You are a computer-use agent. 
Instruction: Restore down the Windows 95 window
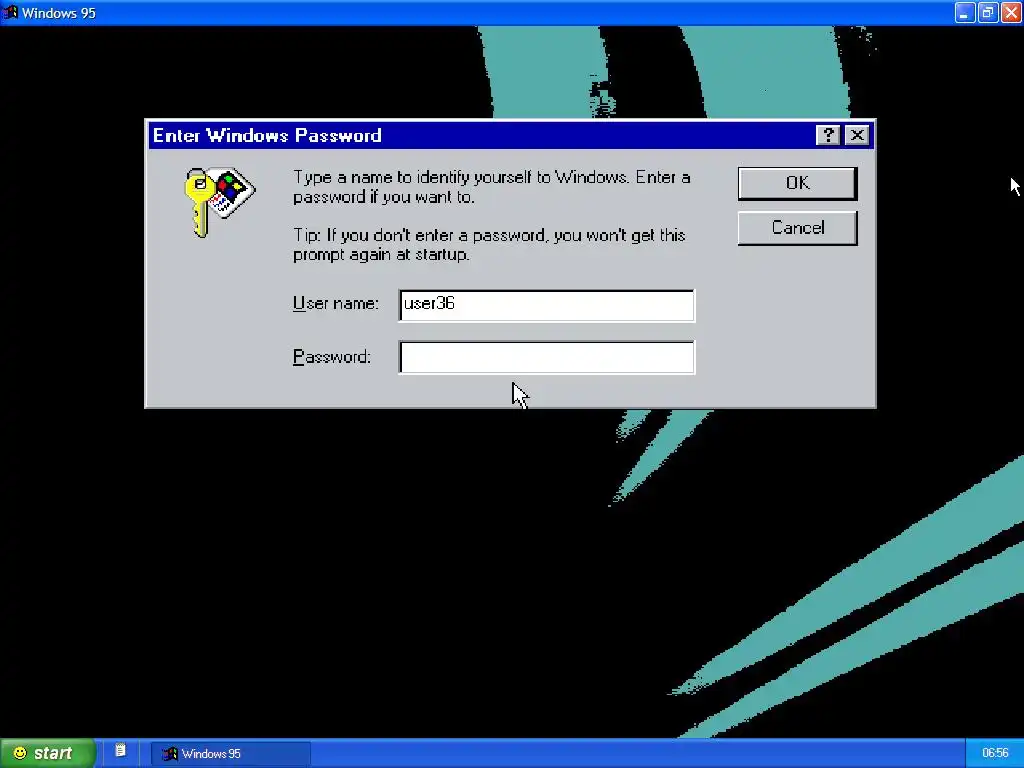tap(987, 12)
